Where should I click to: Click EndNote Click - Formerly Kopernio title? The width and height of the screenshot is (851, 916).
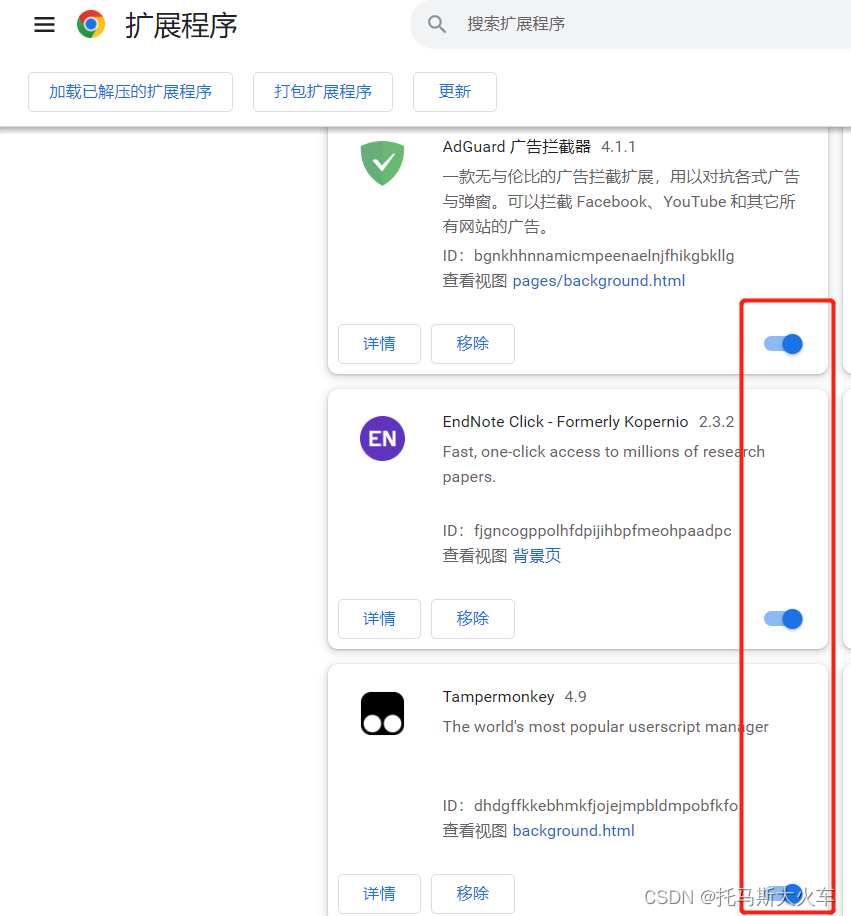(565, 422)
